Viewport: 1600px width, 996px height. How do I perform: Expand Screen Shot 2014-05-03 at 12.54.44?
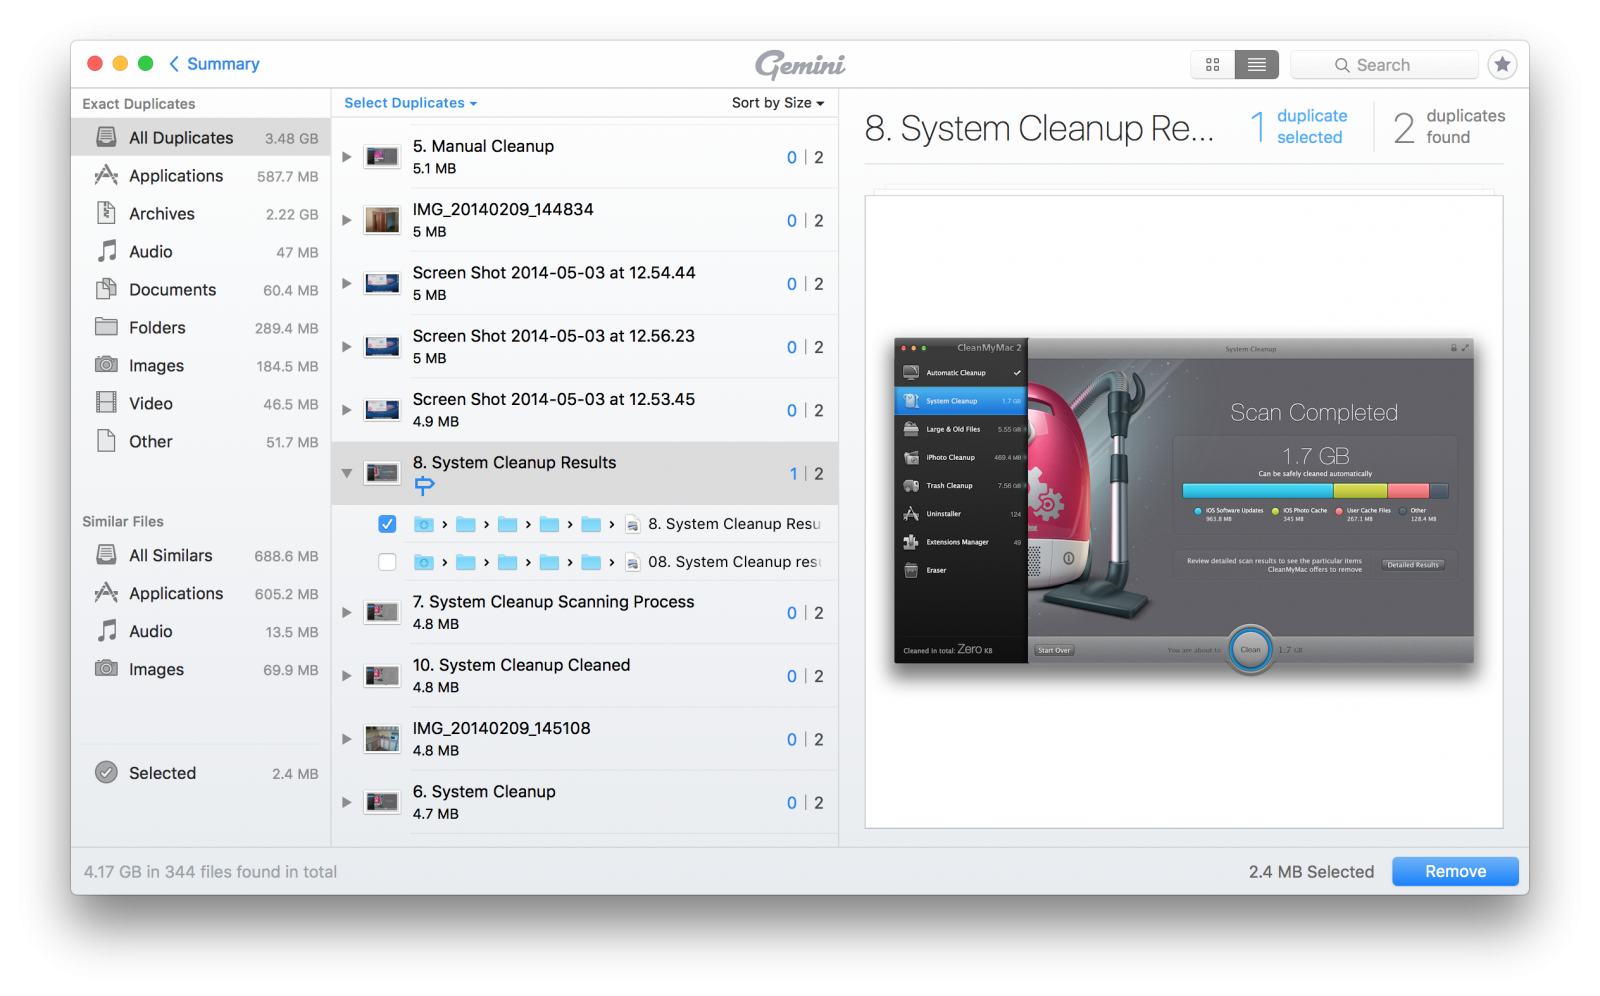coord(347,283)
